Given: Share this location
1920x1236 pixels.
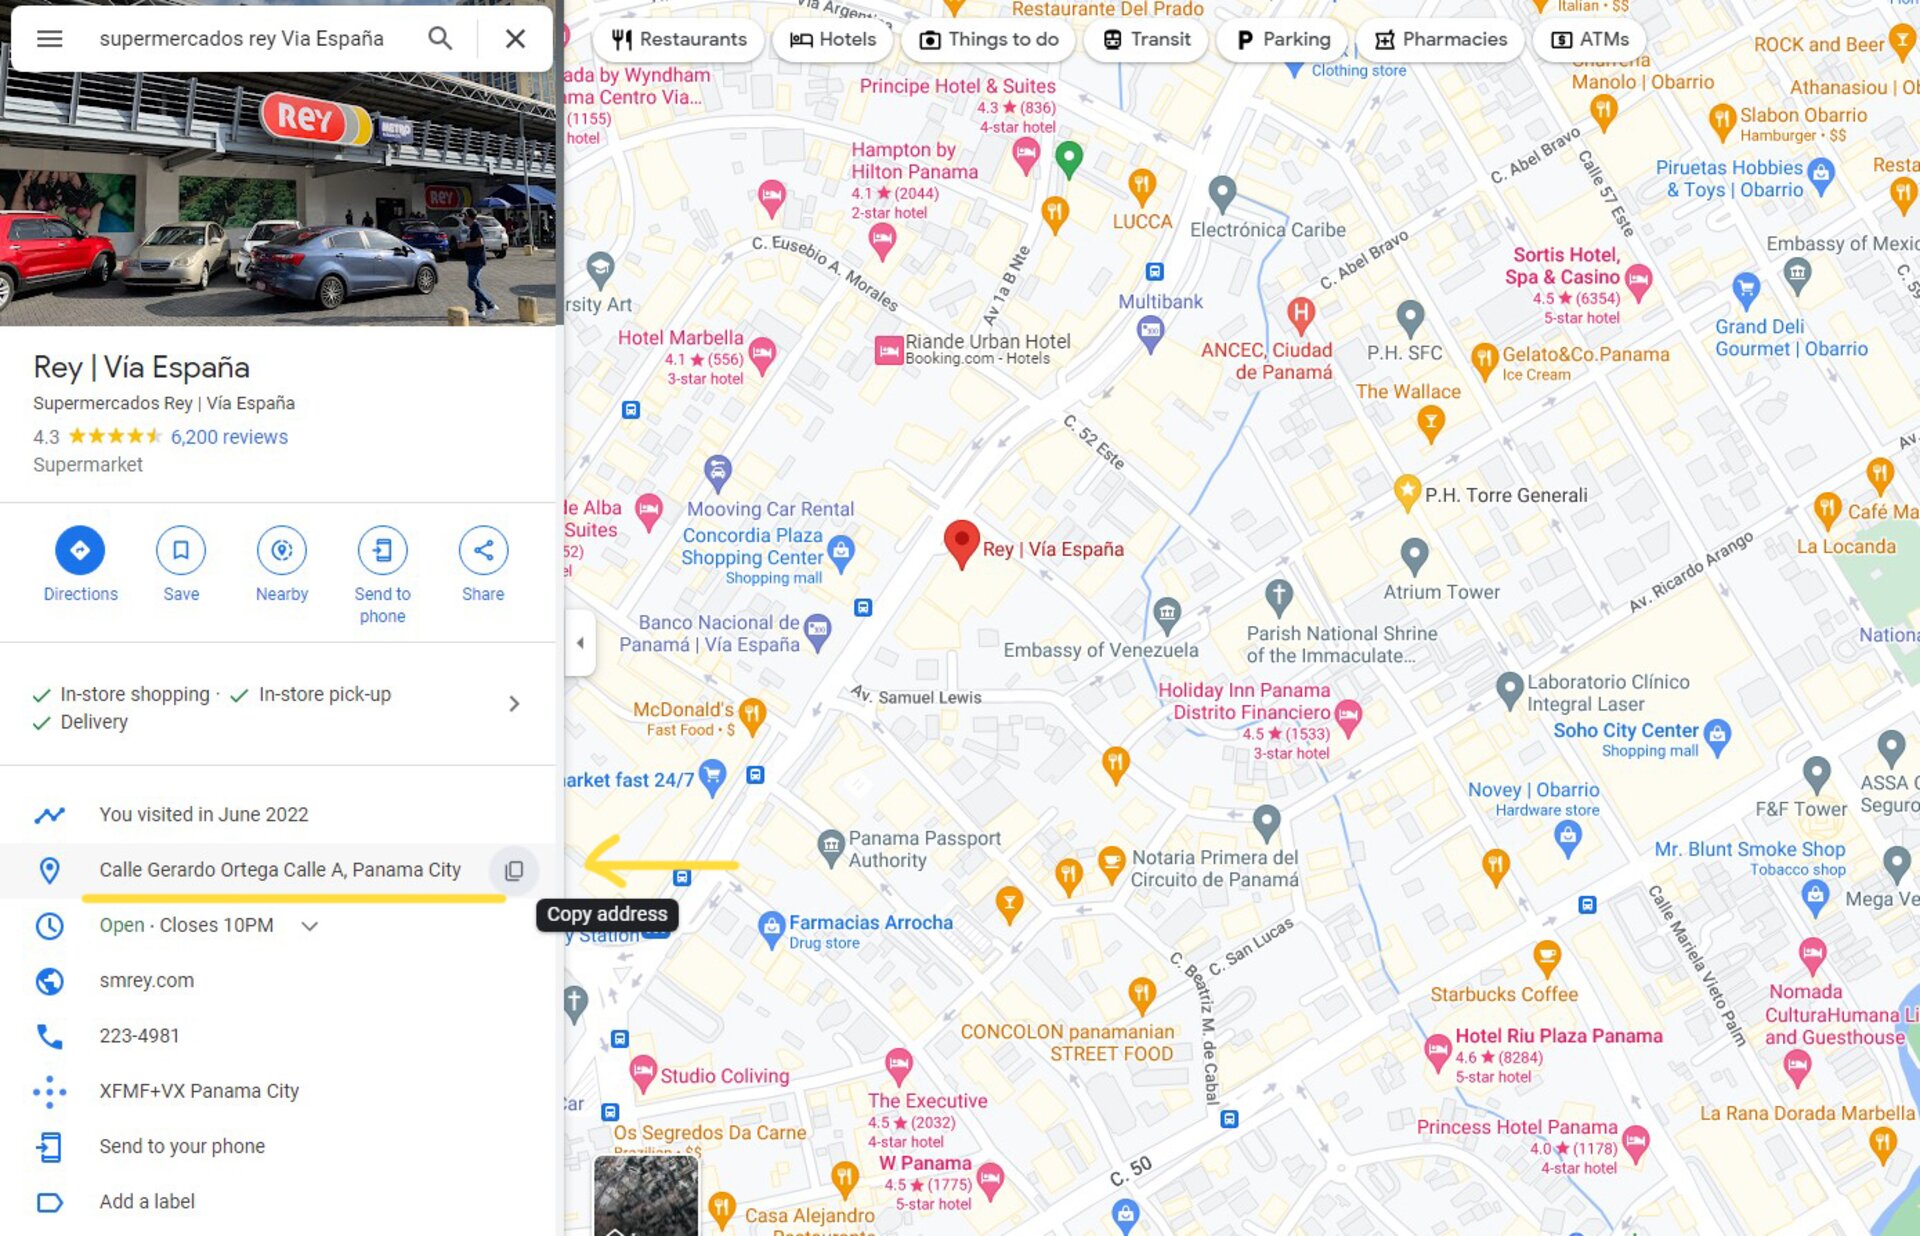Looking at the screenshot, I should click(x=483, y=565).
